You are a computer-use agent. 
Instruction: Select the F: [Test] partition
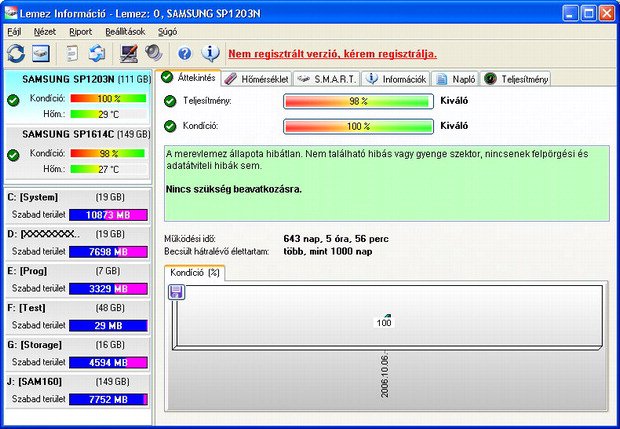click(78, 316)
